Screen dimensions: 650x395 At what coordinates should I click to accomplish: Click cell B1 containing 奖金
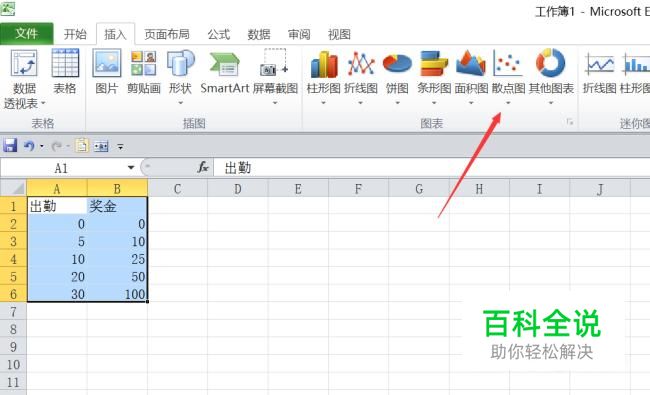pos(117,206)
